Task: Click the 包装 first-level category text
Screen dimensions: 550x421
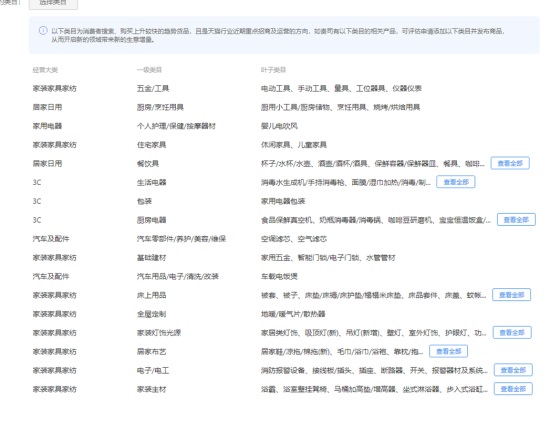Action: [144, 201]
